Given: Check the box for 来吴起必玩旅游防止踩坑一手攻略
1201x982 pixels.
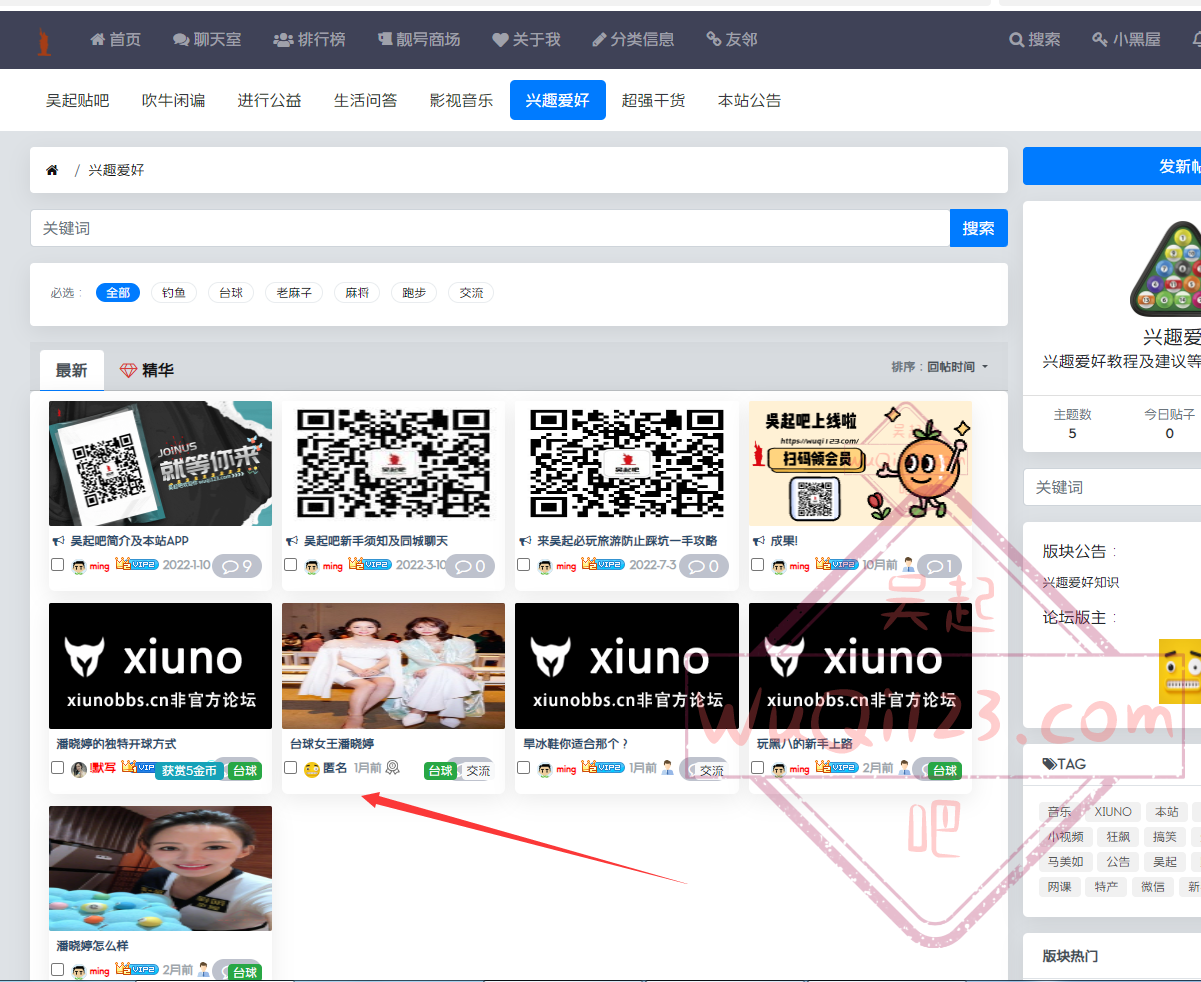Looking at the screenshot, I should 523,565.
